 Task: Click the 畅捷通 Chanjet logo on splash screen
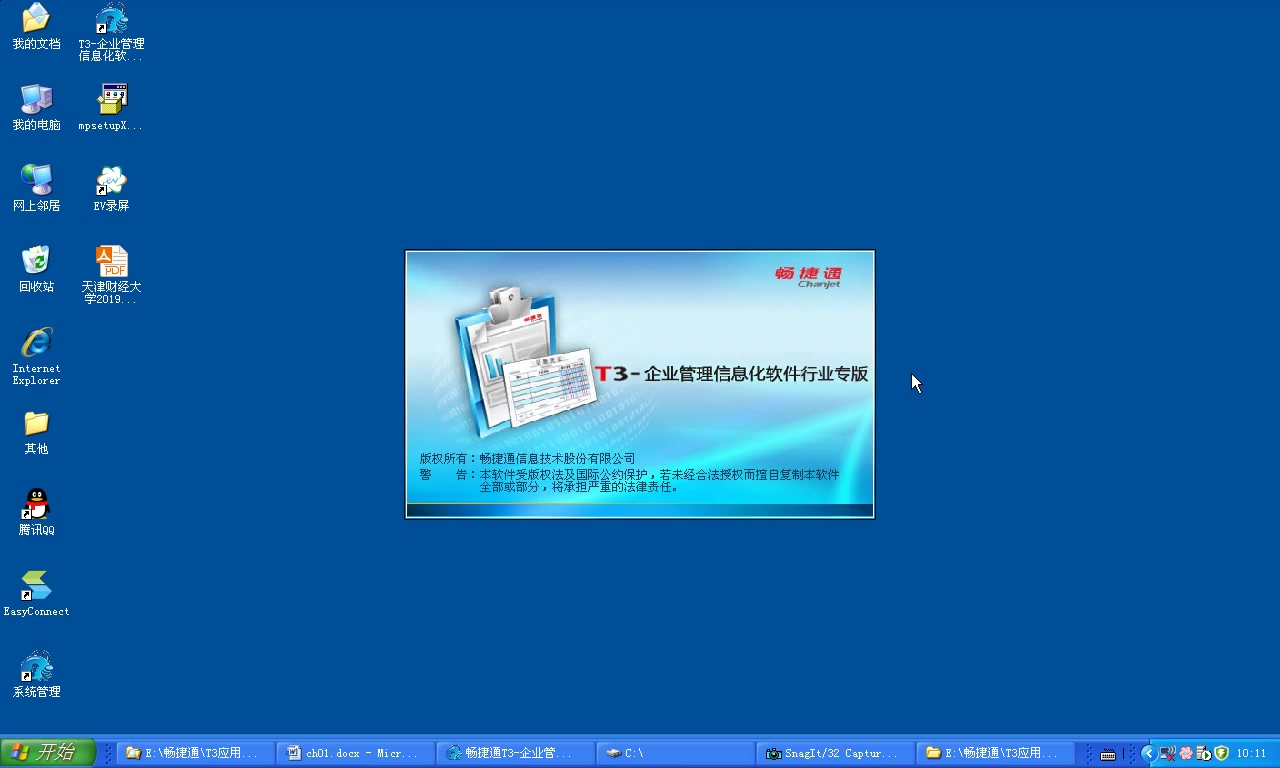click(808, 276)
